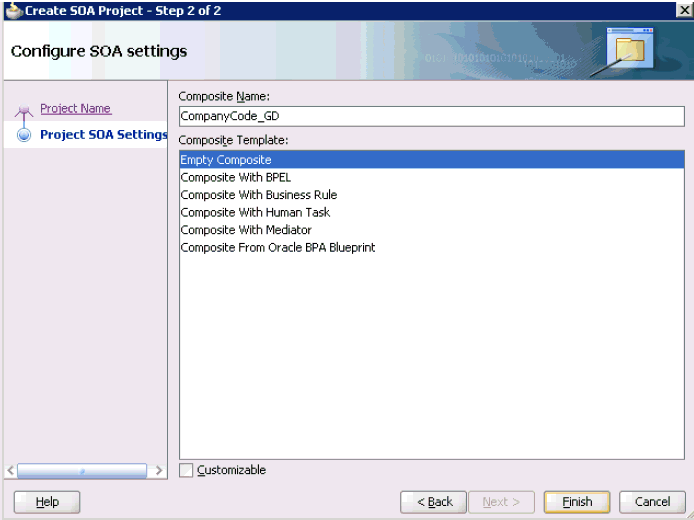Image resolution: width=694 pixels, height=520 pixels.
Task: Enable the Customizable checkbox
Action: [186, 470]
